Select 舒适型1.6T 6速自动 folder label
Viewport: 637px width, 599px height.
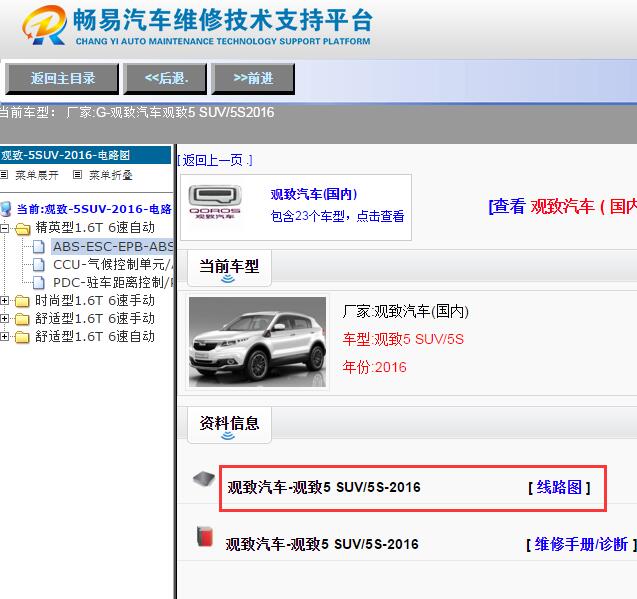(95, 336)
